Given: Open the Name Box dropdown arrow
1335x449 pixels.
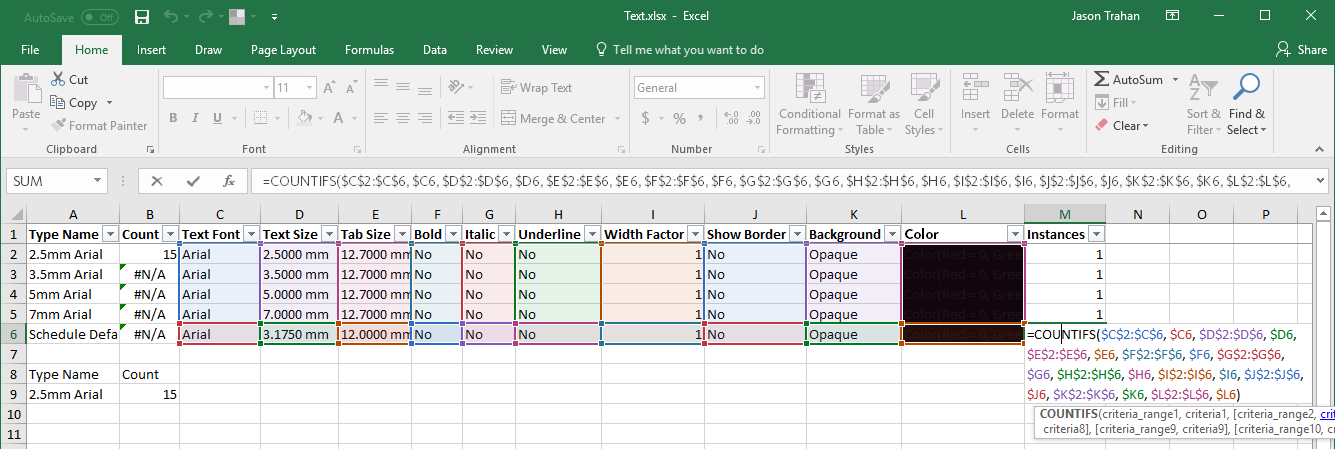Looking at the screenshot, I should point(98,181).
